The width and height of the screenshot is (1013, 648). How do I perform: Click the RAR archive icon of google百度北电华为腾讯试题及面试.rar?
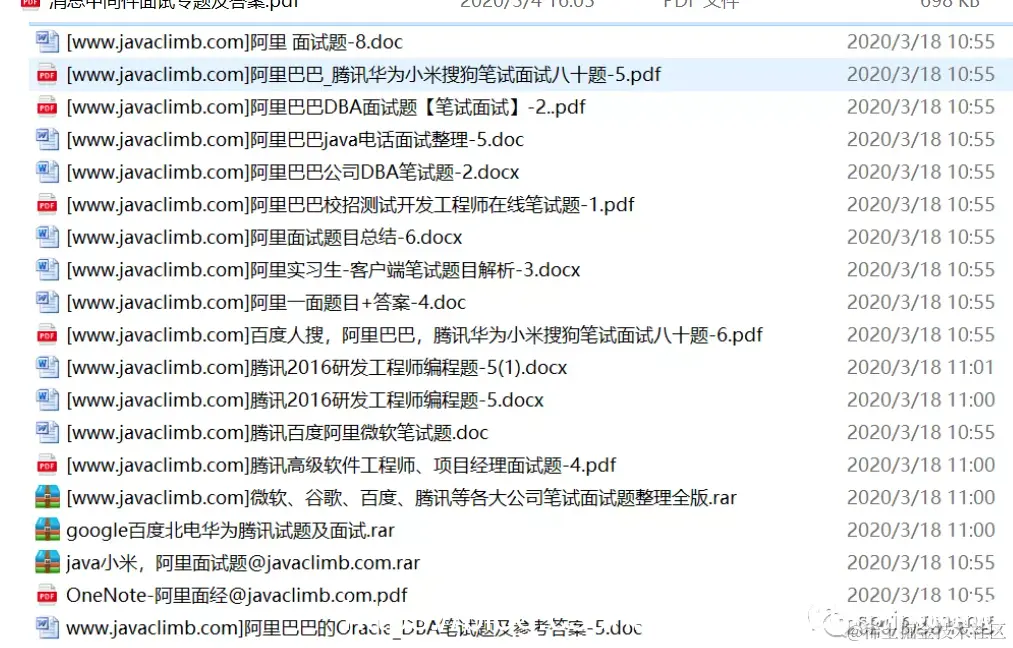(47, 530)
